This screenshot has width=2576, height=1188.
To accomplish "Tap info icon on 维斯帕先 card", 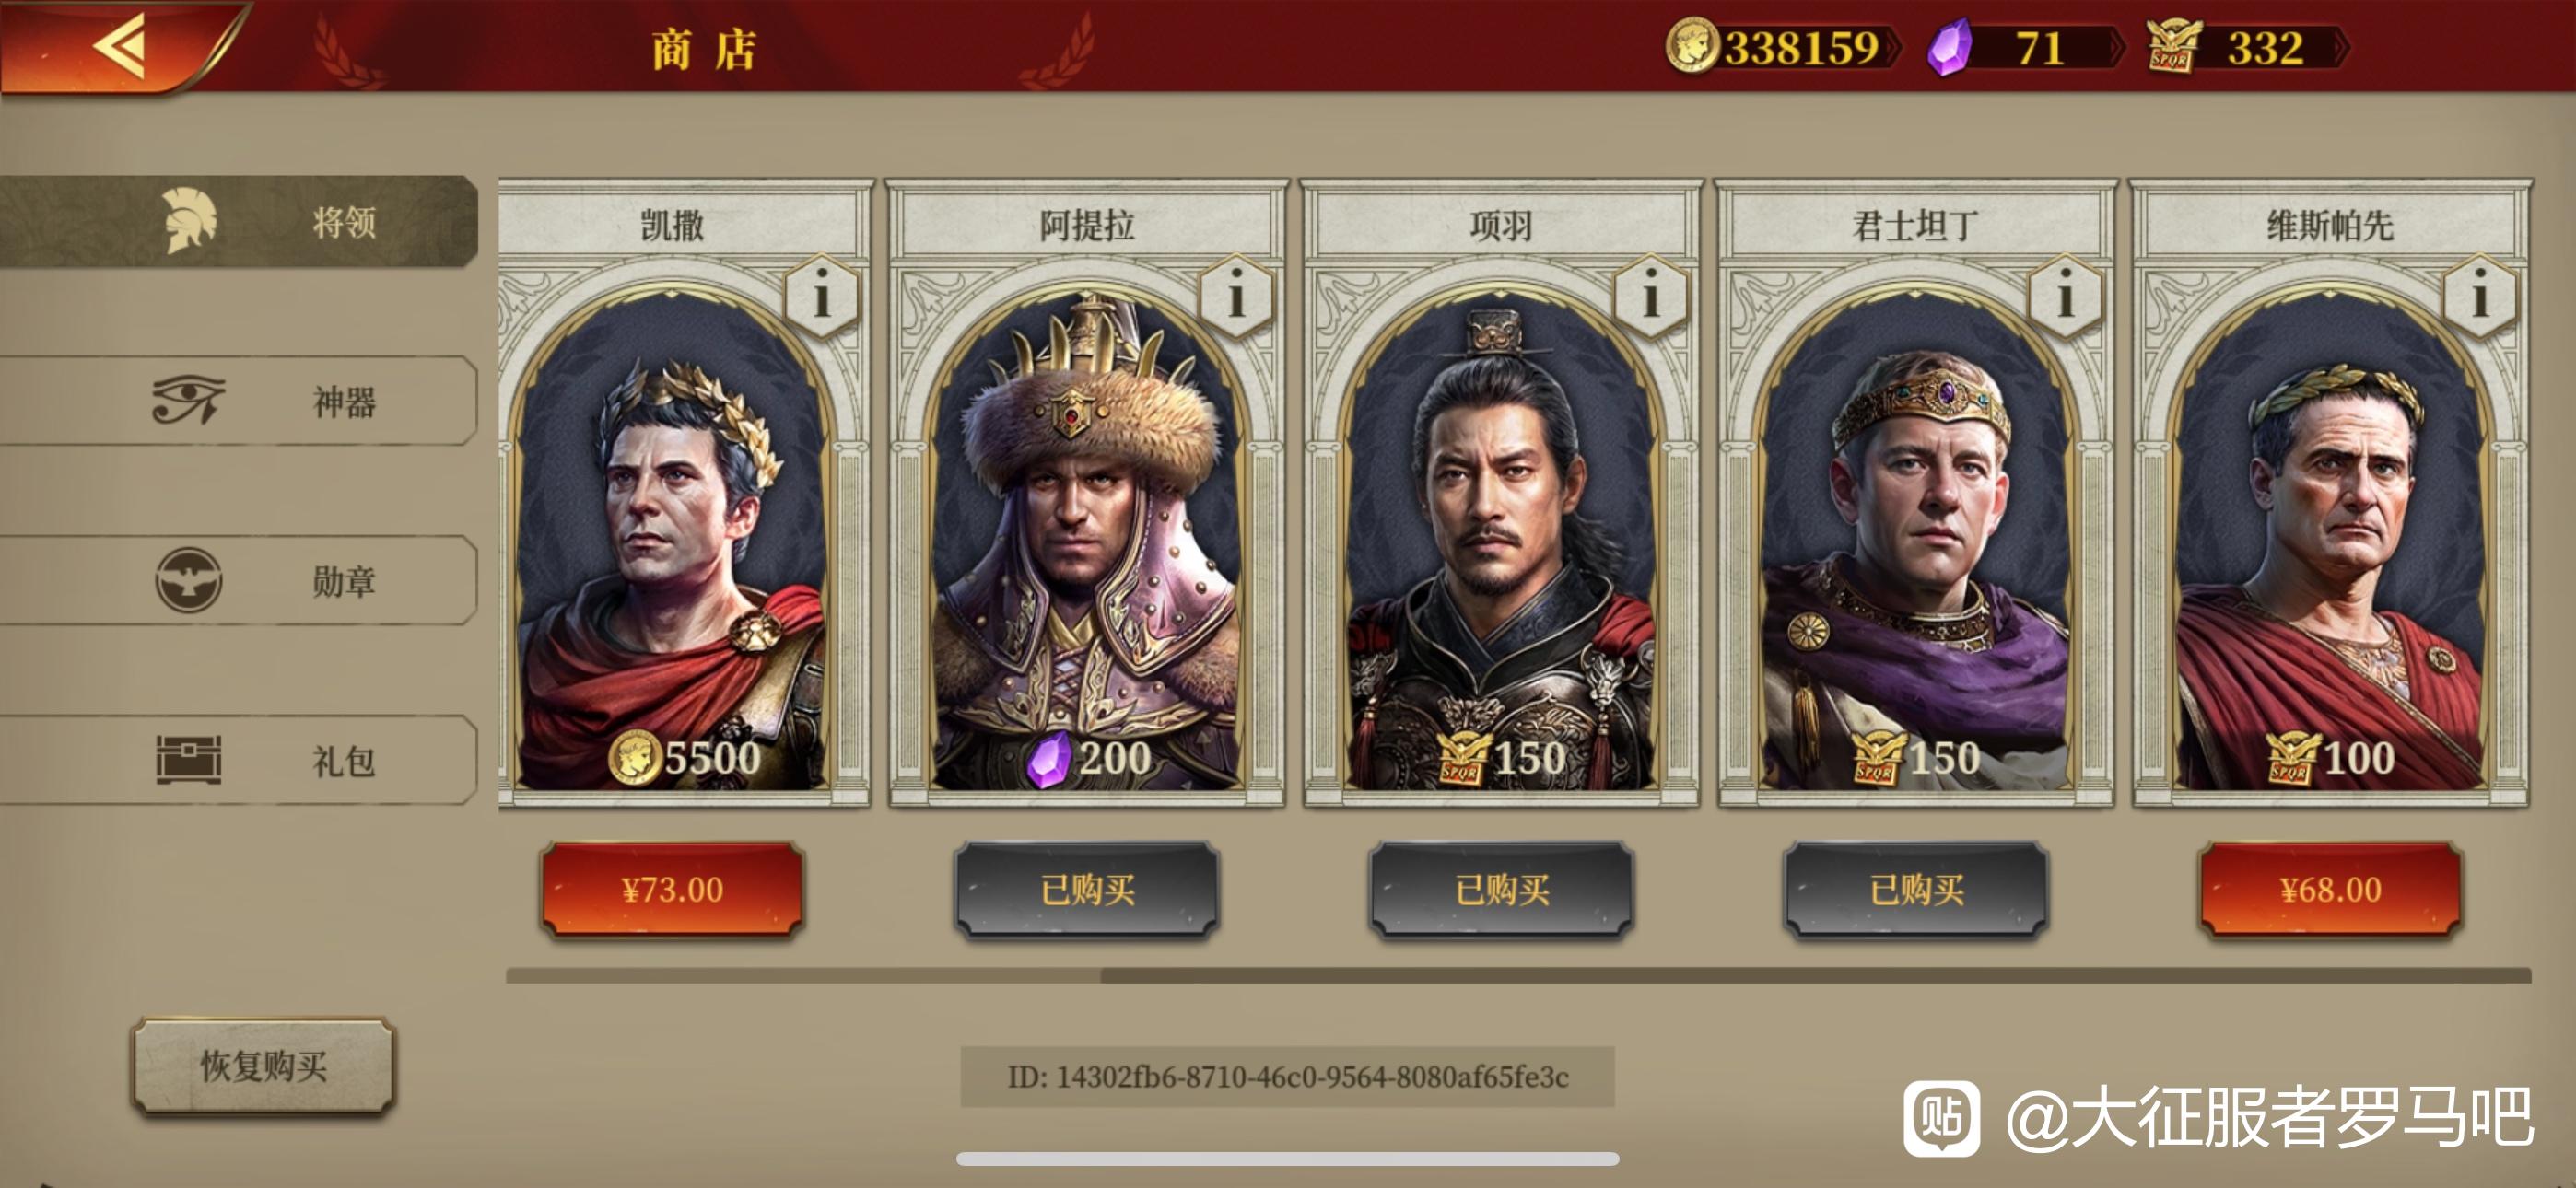I will [2480, 297].
